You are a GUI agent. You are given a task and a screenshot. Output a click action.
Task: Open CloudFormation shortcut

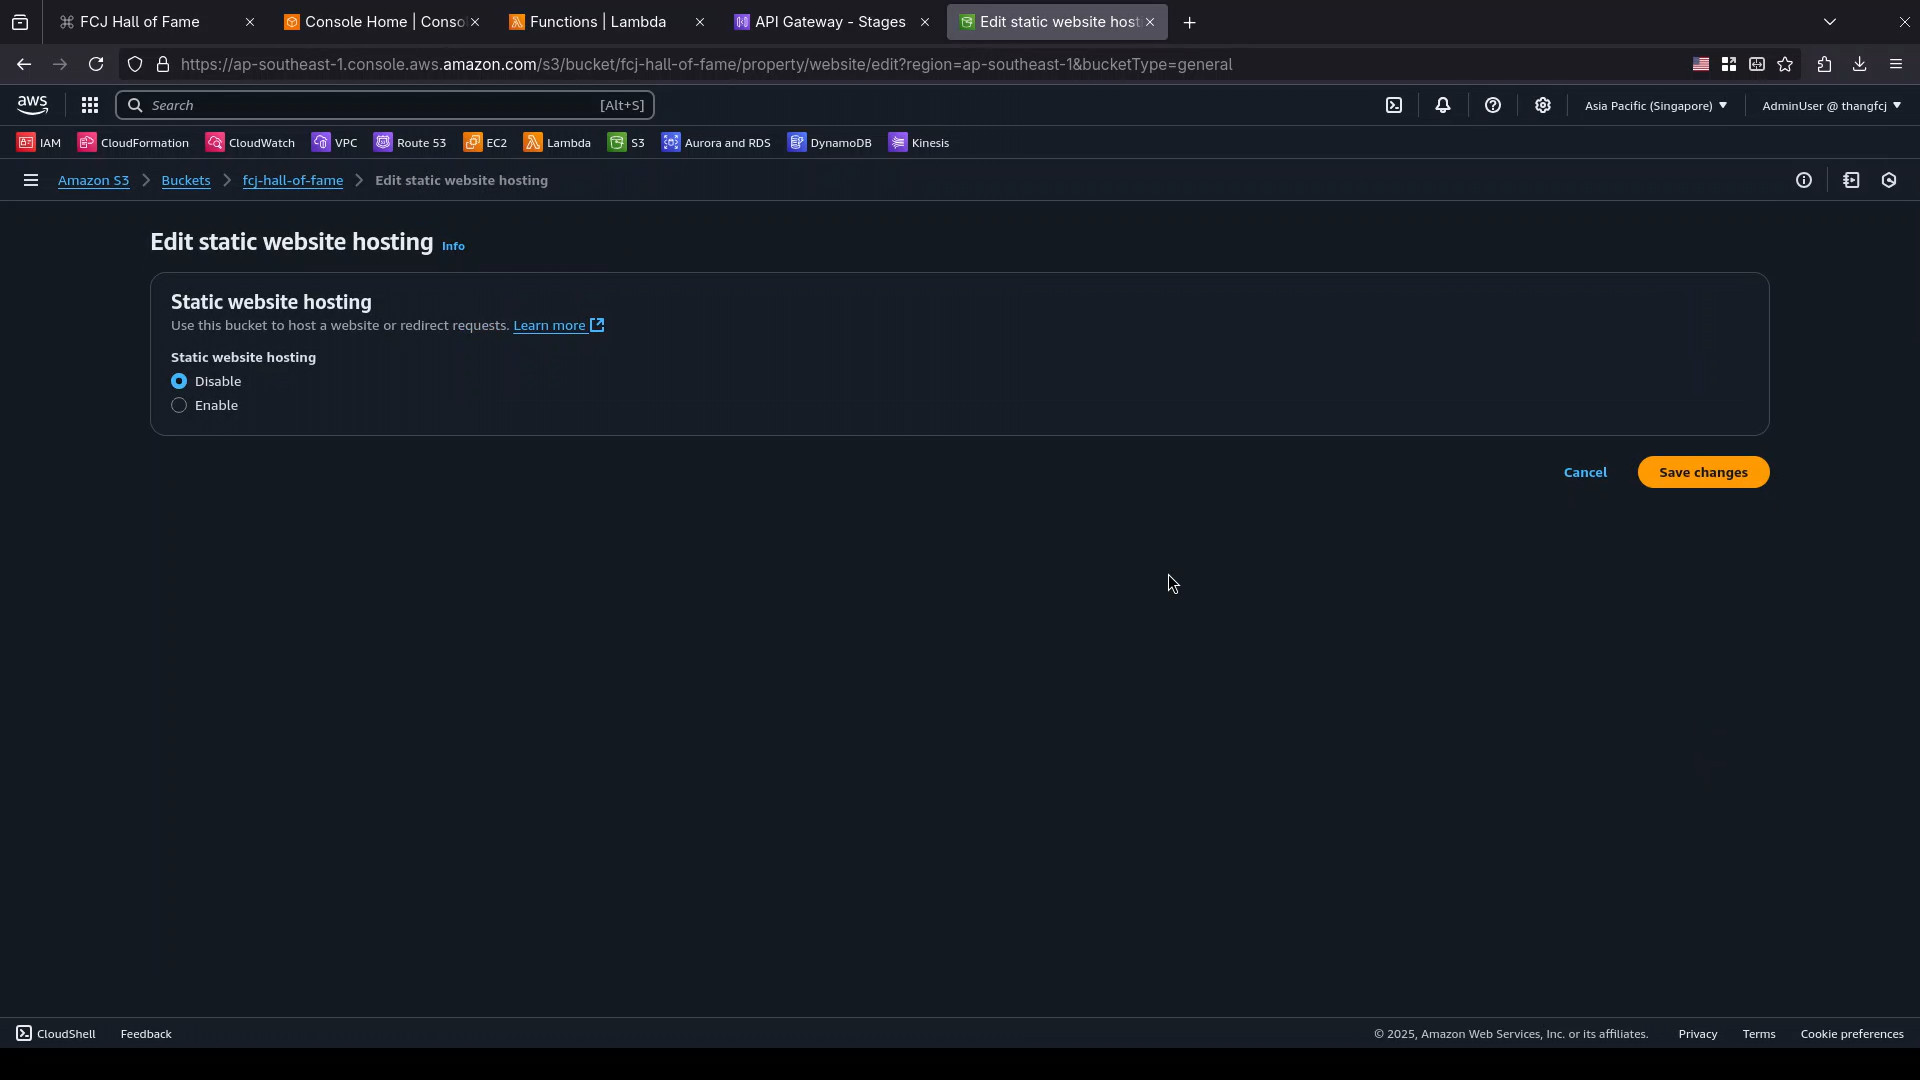click(x=133, y=143)
